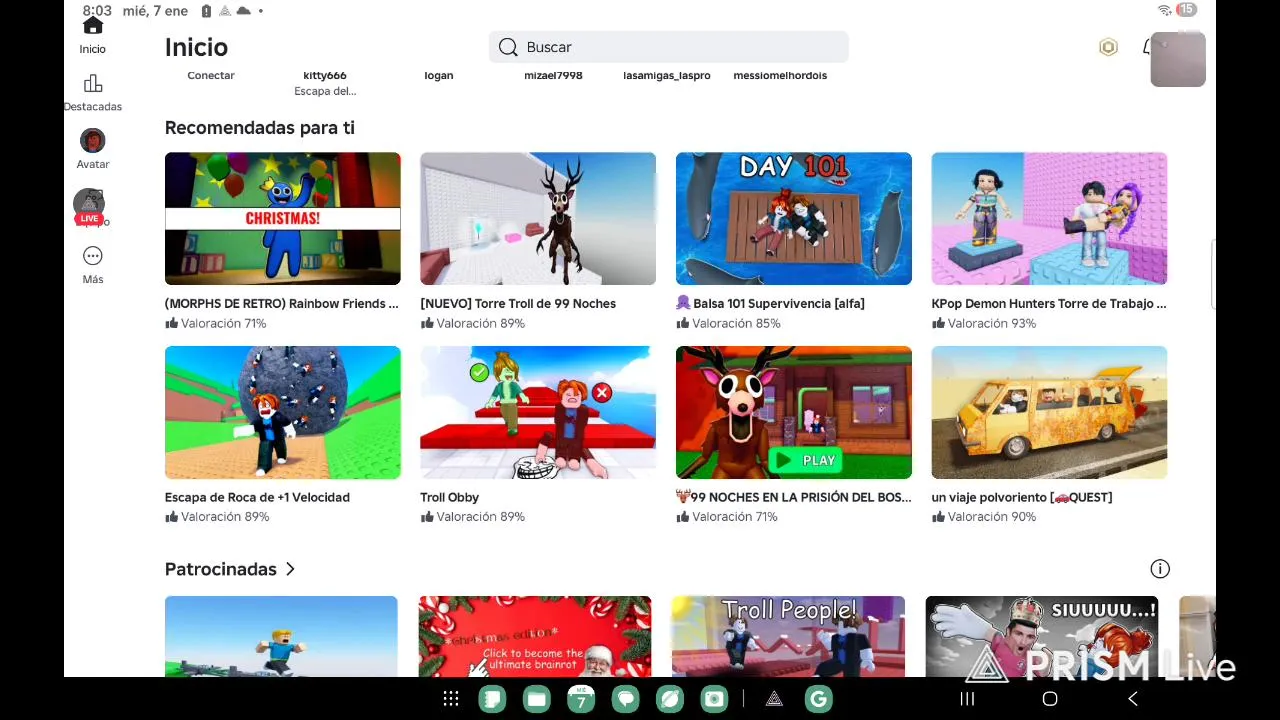Open KPop Demon Hunters Torre thumbnail
The width and height of the screenshot is (1280, 720).
pyautogui.click(x=1049, y=218)
